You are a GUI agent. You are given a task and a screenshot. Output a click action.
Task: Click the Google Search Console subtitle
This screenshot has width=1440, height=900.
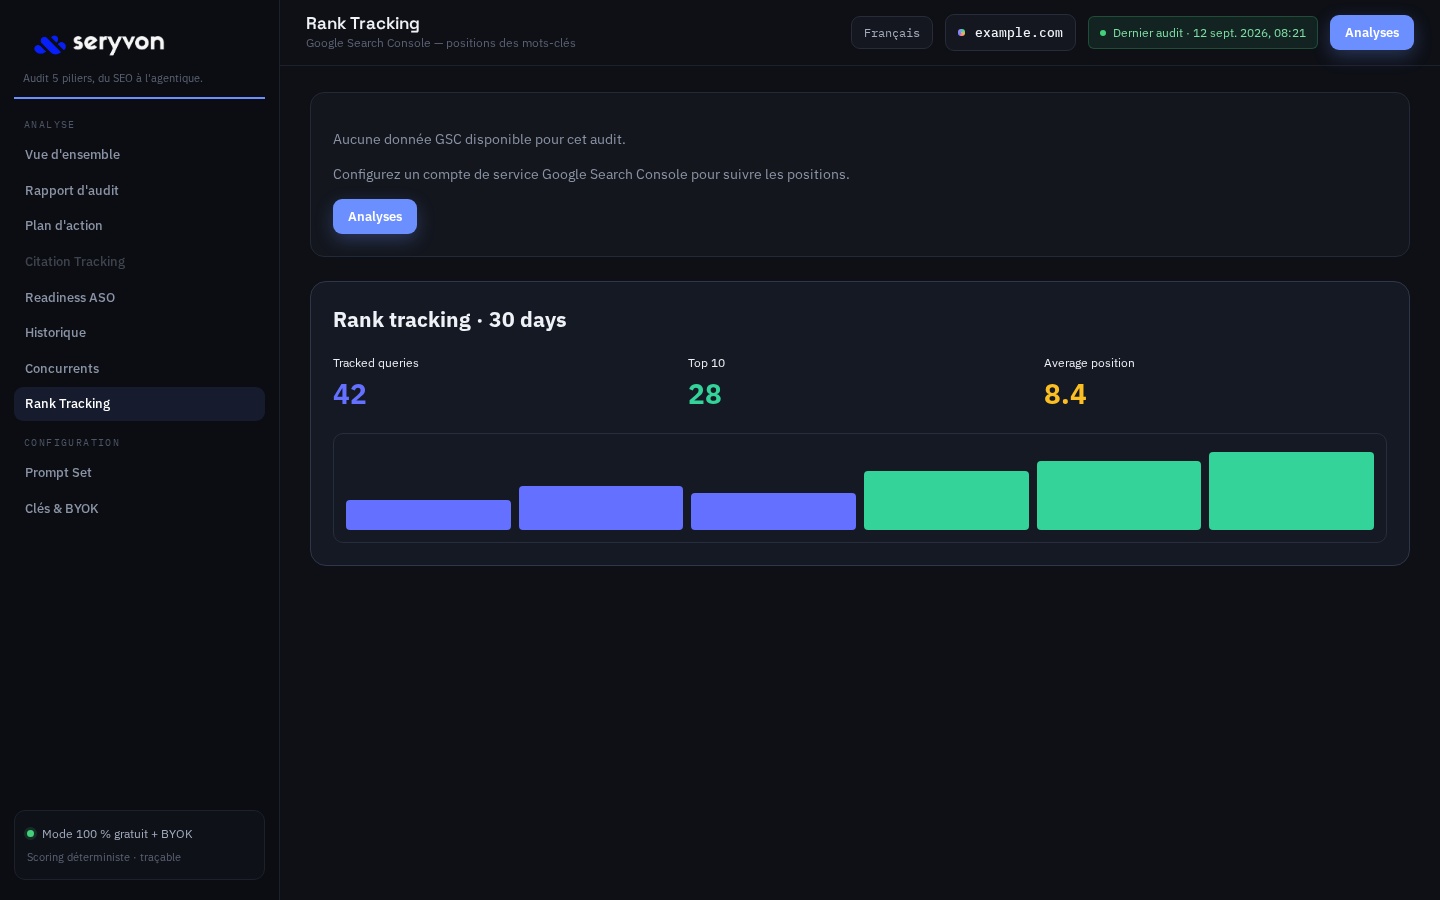(x=441, y=43)
